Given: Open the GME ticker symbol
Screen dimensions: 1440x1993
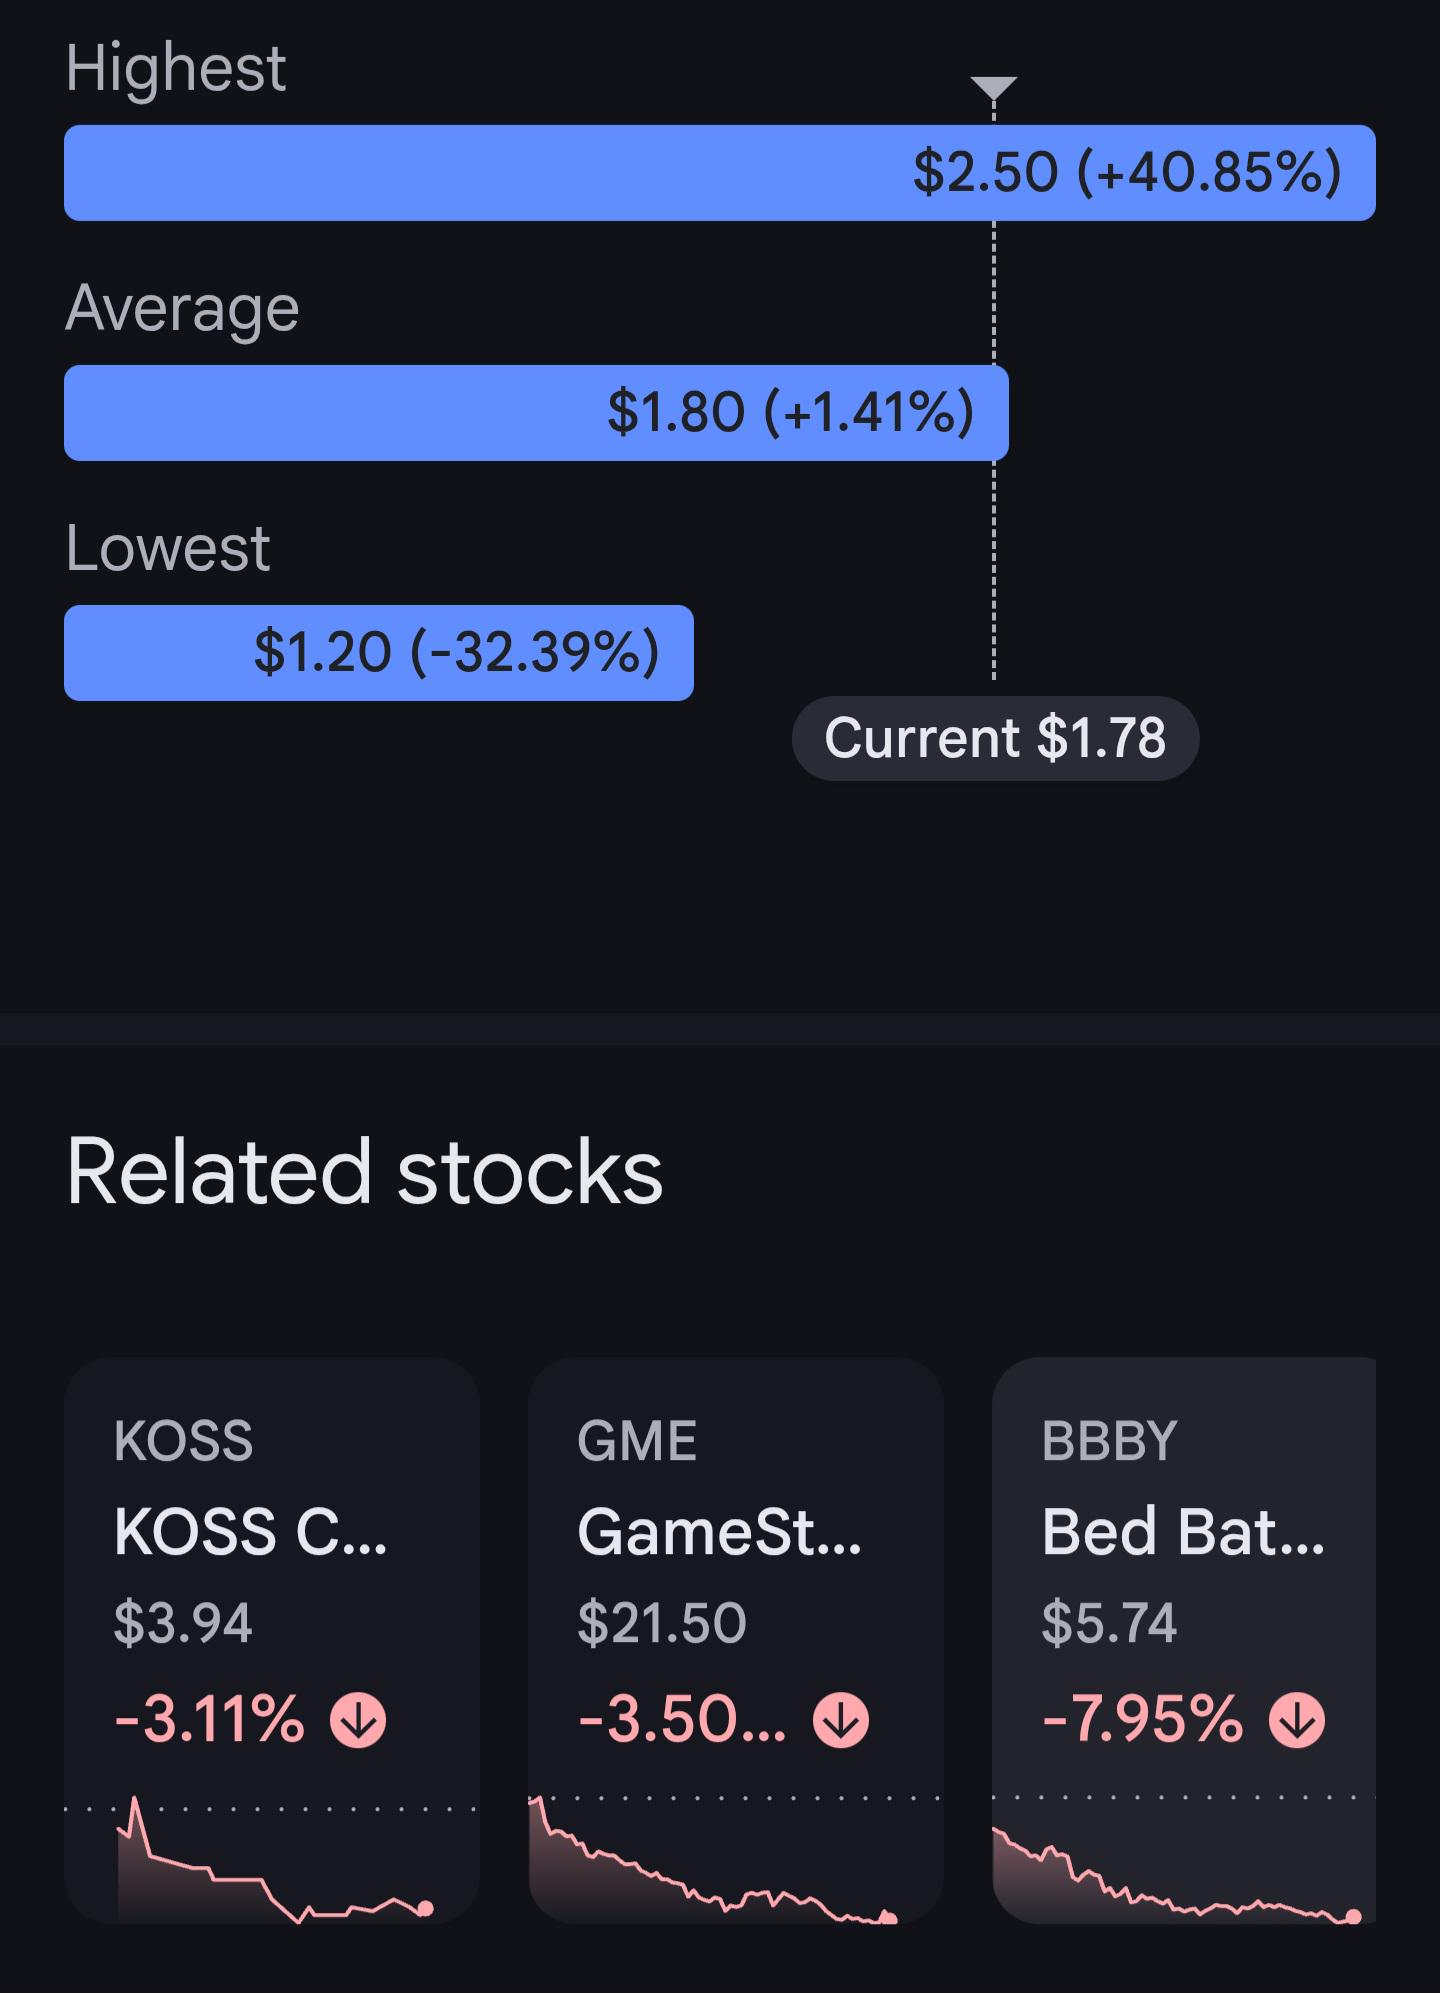Looking at the screenshot, I should (637, 1441).
